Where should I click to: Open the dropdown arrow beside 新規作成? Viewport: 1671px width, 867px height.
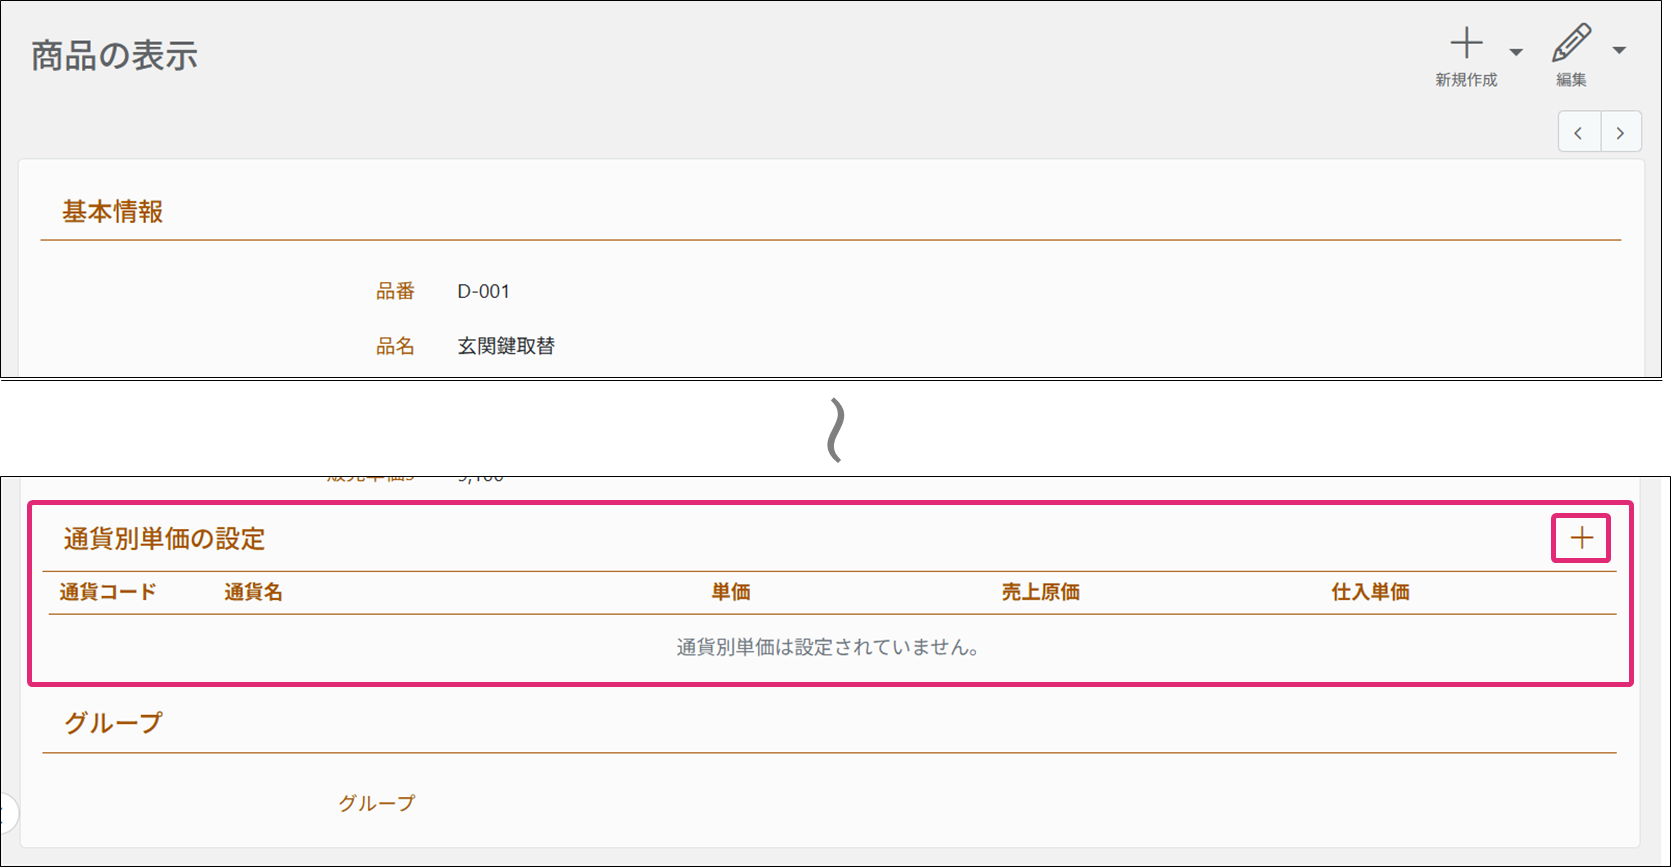pos(1516,52)
